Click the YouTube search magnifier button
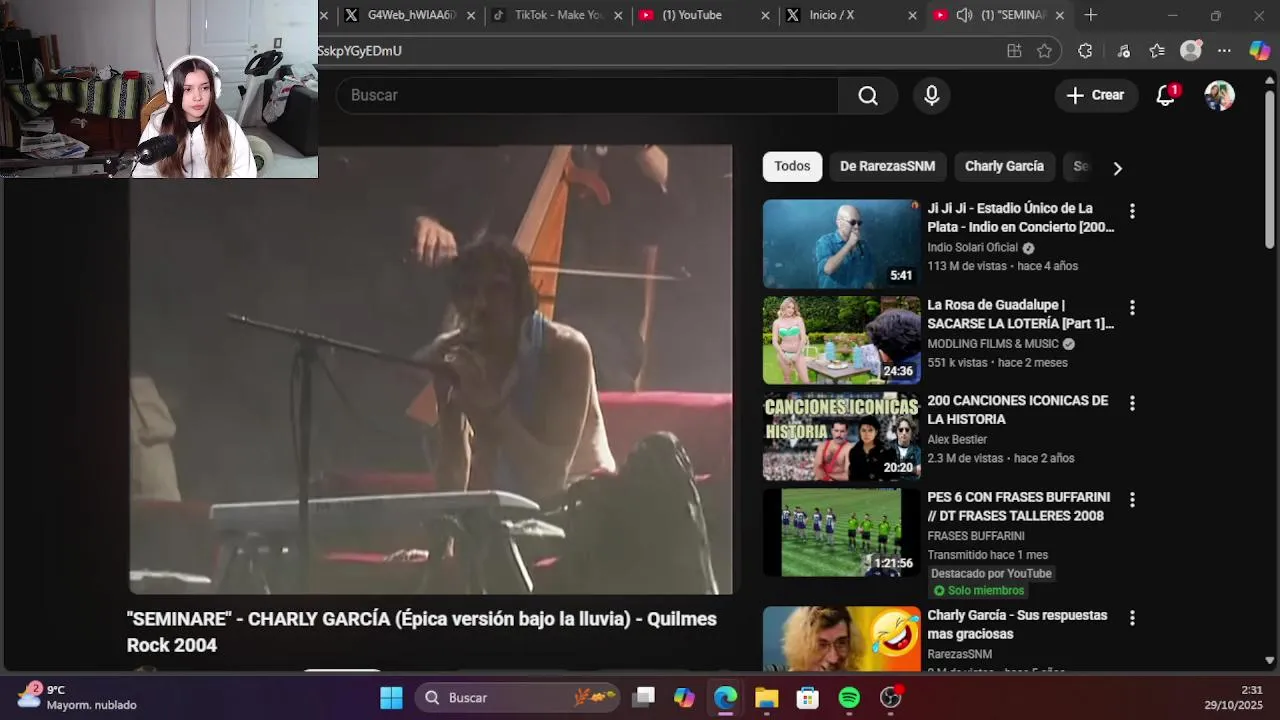1280x720 pixels. pyautogui.click(x=868, y=95)
